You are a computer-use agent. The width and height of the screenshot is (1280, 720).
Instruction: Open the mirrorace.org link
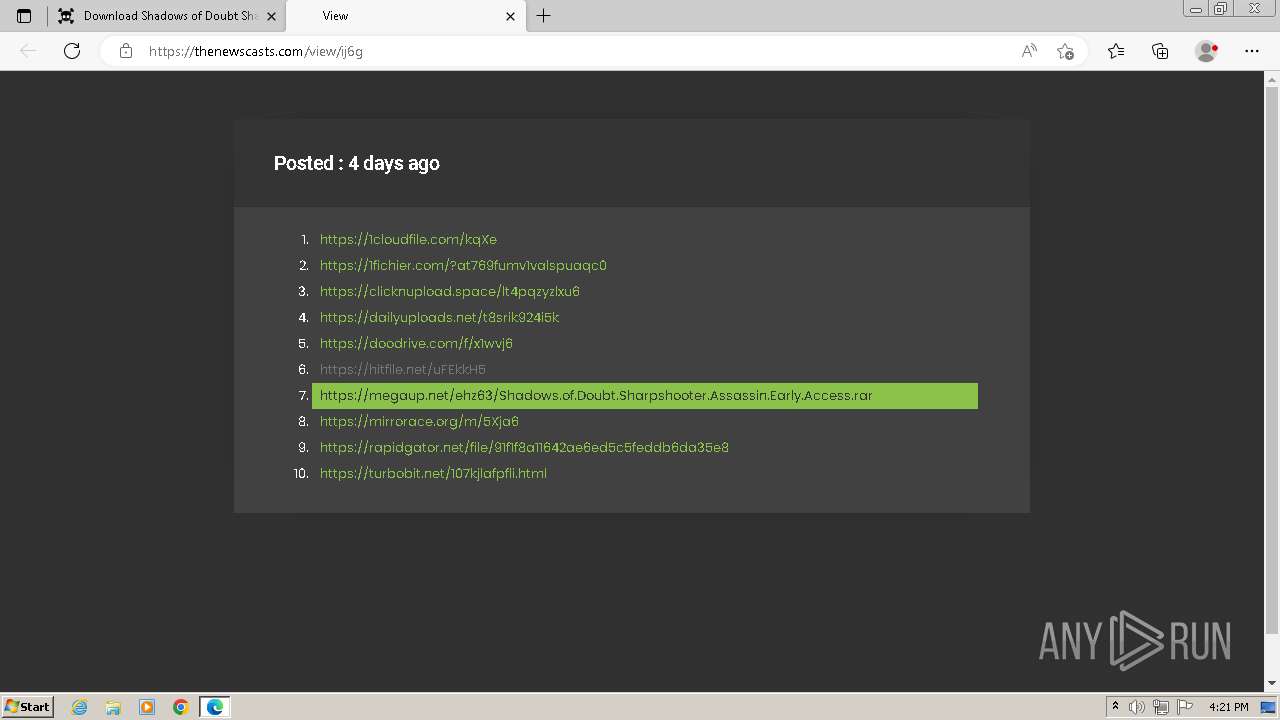pos(419,422)
